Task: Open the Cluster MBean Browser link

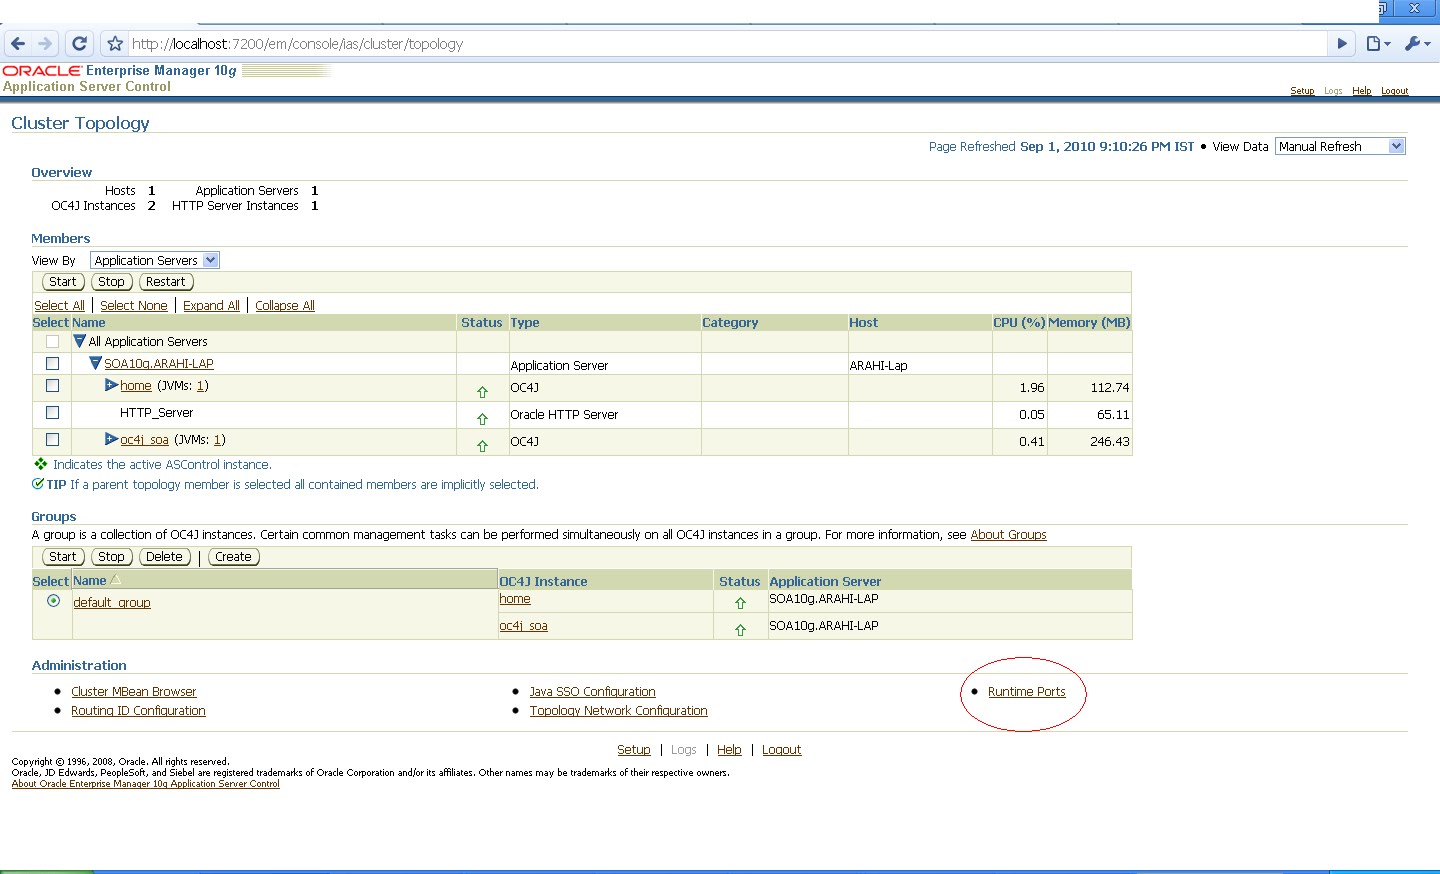Action: pos(134,692)
